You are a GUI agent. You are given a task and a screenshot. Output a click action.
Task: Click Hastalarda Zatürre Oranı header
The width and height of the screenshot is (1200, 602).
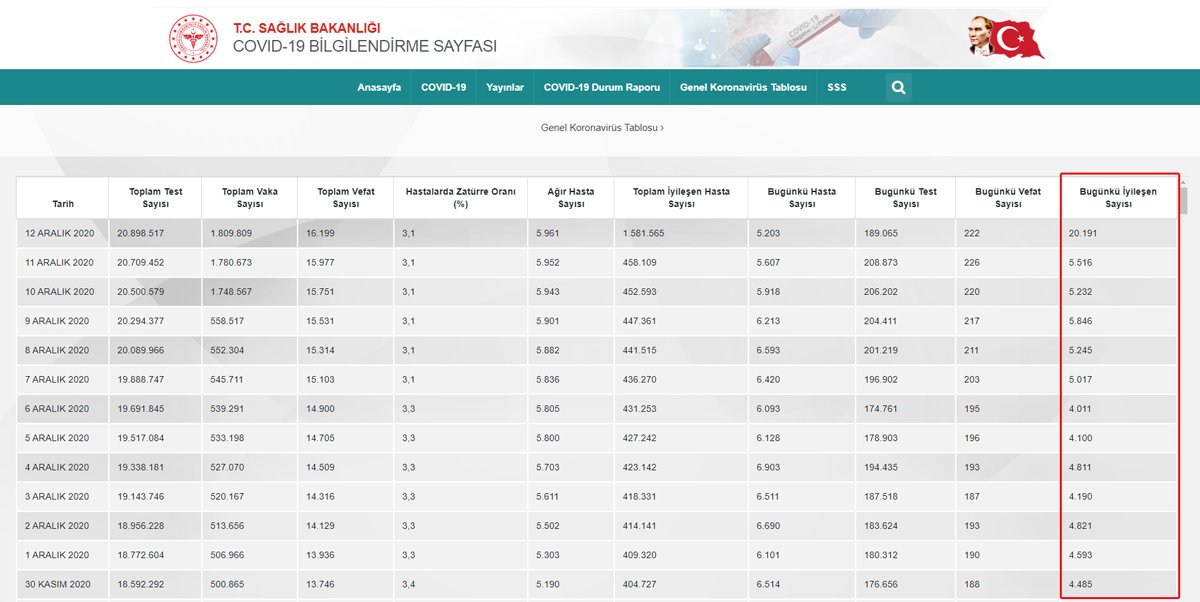click(461, 198)
